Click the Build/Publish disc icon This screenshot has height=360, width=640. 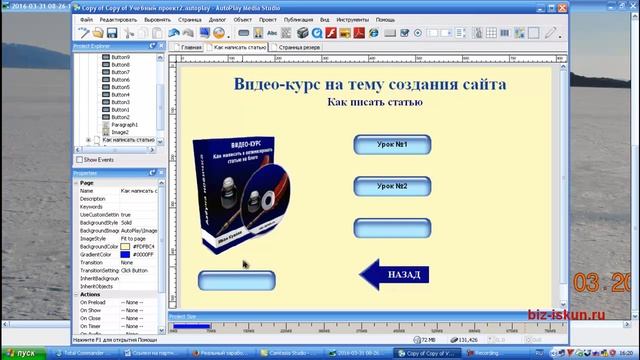[219, 33]
